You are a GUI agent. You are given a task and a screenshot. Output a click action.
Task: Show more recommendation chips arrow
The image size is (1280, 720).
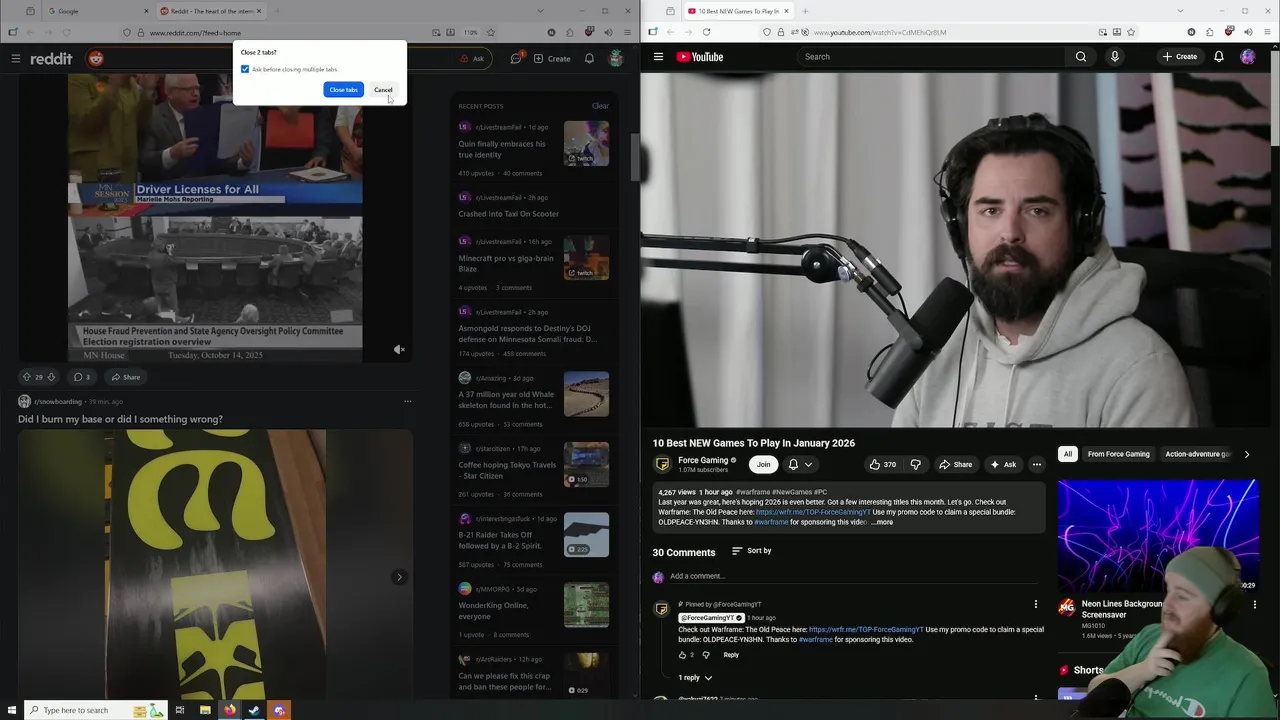(1246, 454)
